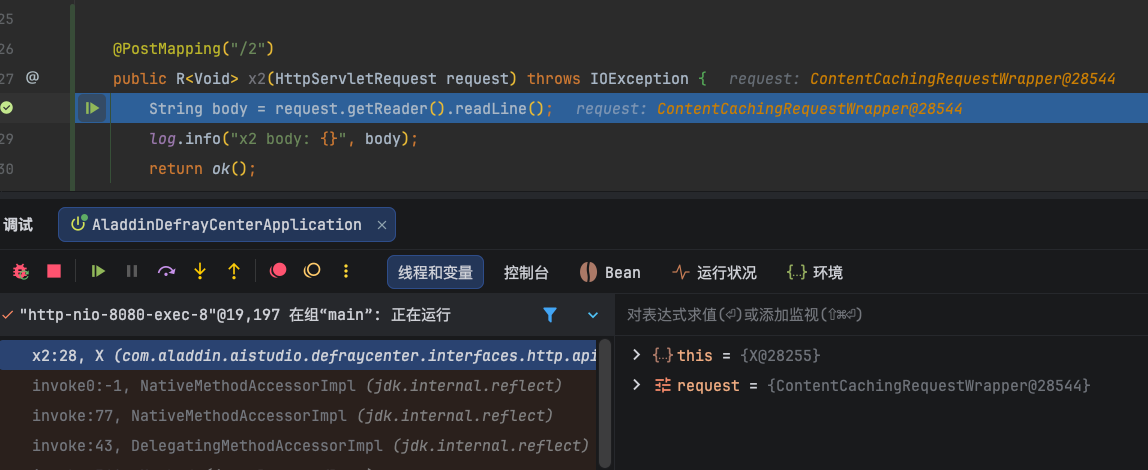Click the Step Over icon
The image size is (1148, 470).
click(x=166, y=271)
